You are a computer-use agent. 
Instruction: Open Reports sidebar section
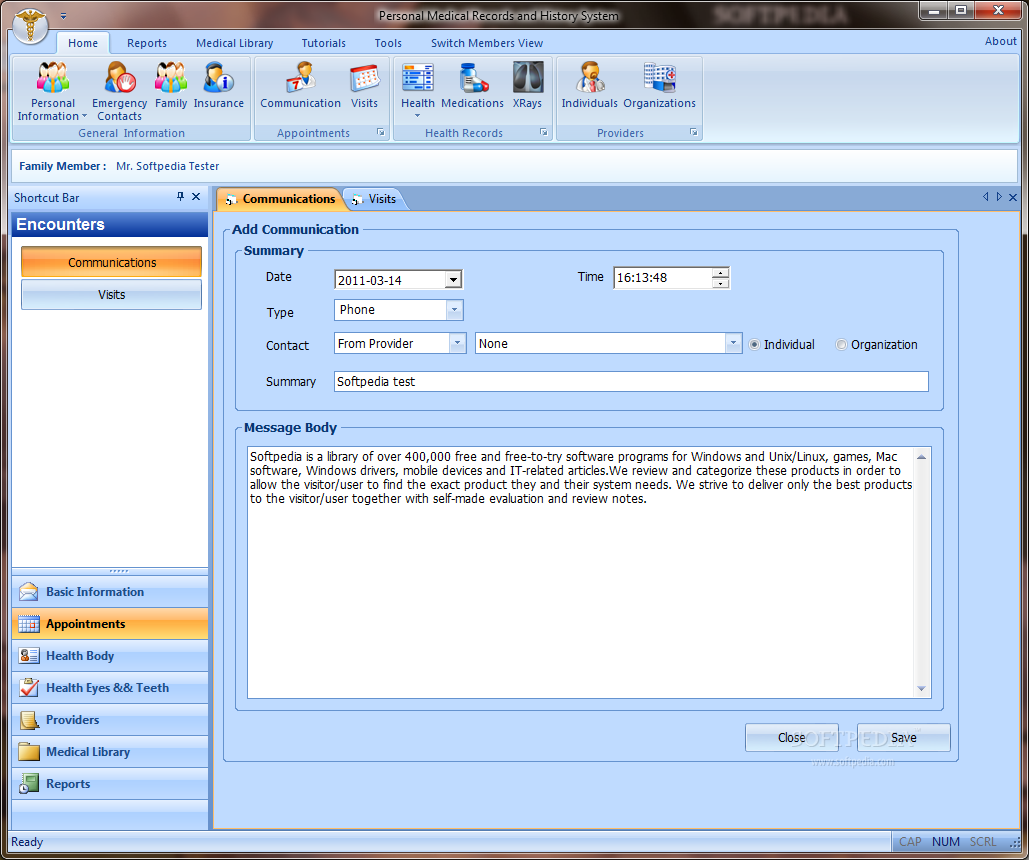(x=110, y=784)
